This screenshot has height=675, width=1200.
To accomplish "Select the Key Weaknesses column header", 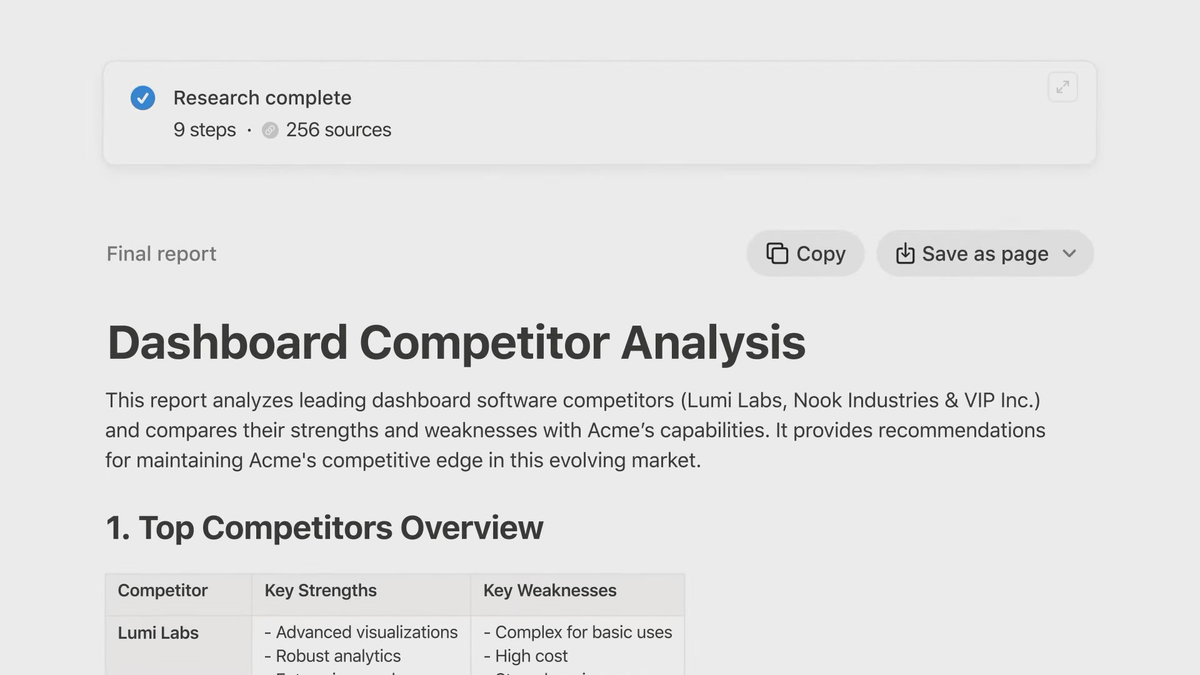I will (x=550, y=591).
